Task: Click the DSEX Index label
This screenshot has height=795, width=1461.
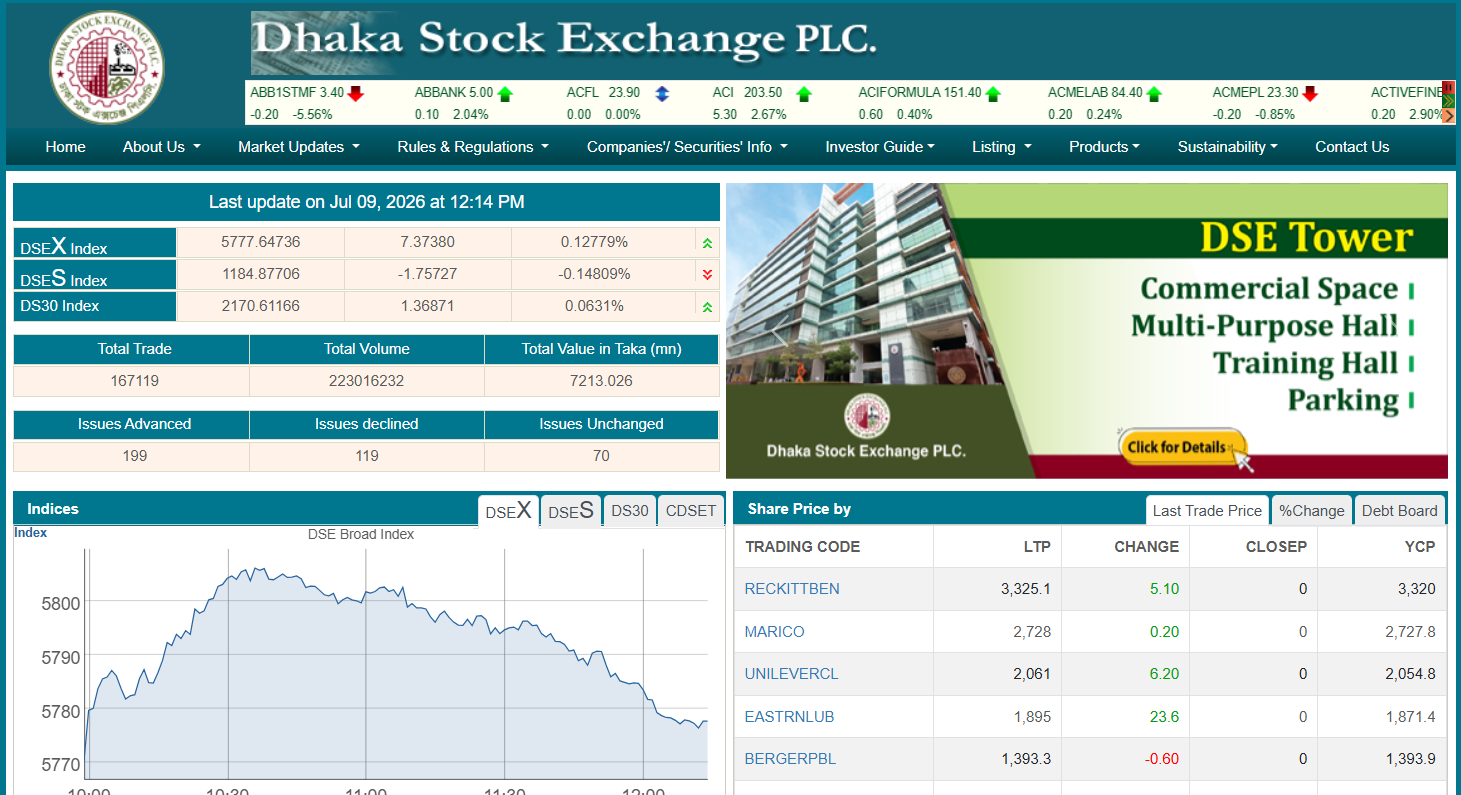Action: click(x=64, y=246)
